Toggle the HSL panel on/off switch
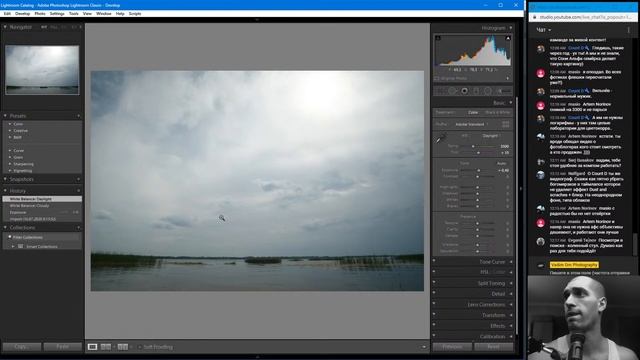 point(434,272)
